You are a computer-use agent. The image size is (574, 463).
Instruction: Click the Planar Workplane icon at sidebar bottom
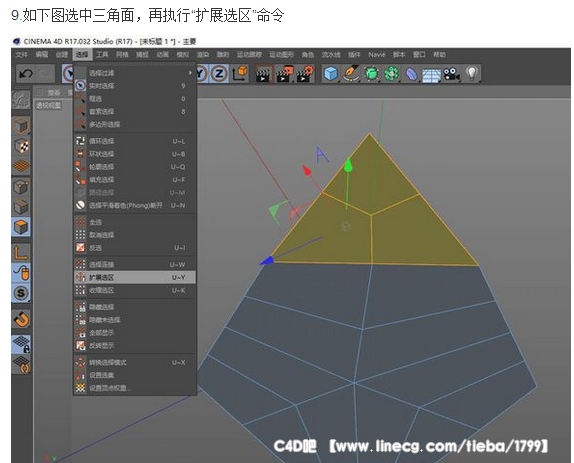click(21, 365)
